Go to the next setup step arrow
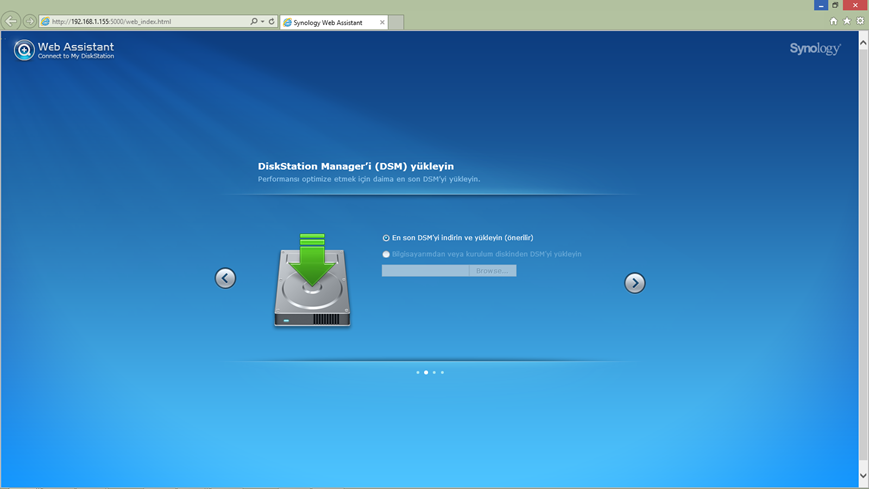869x489 pixels. (x=635, y=283)
